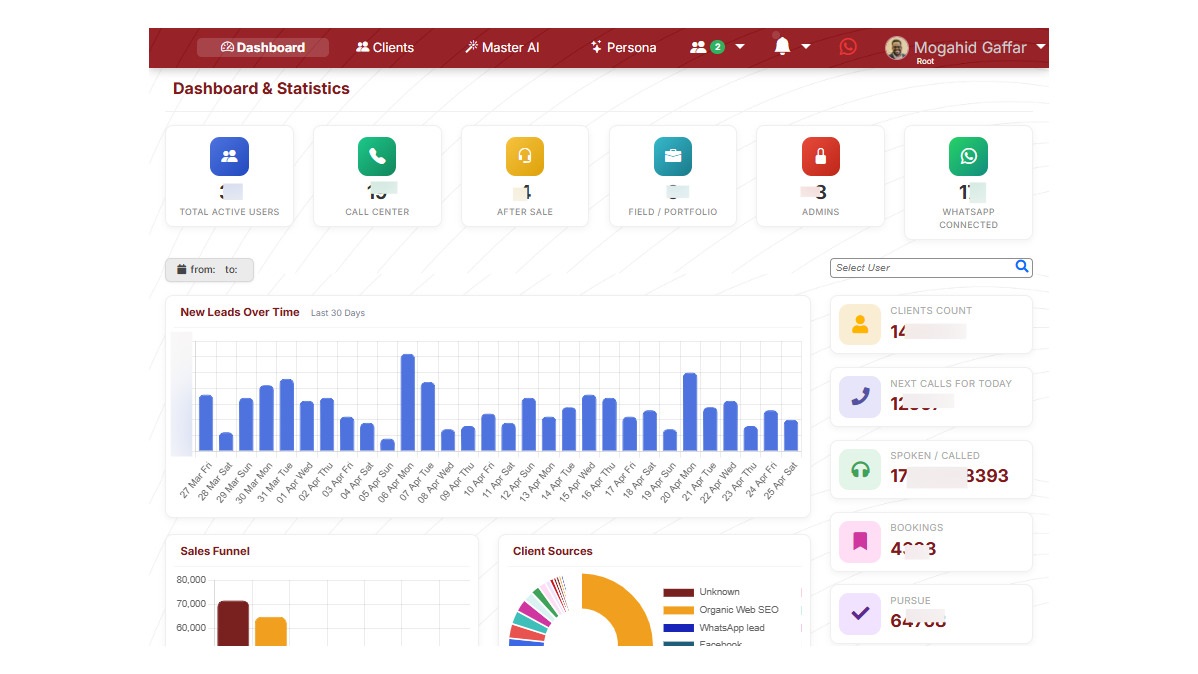Click the WhatsApp lead legend swatch
This screenshot has width=1198, height=674.
tap(678, 628)
